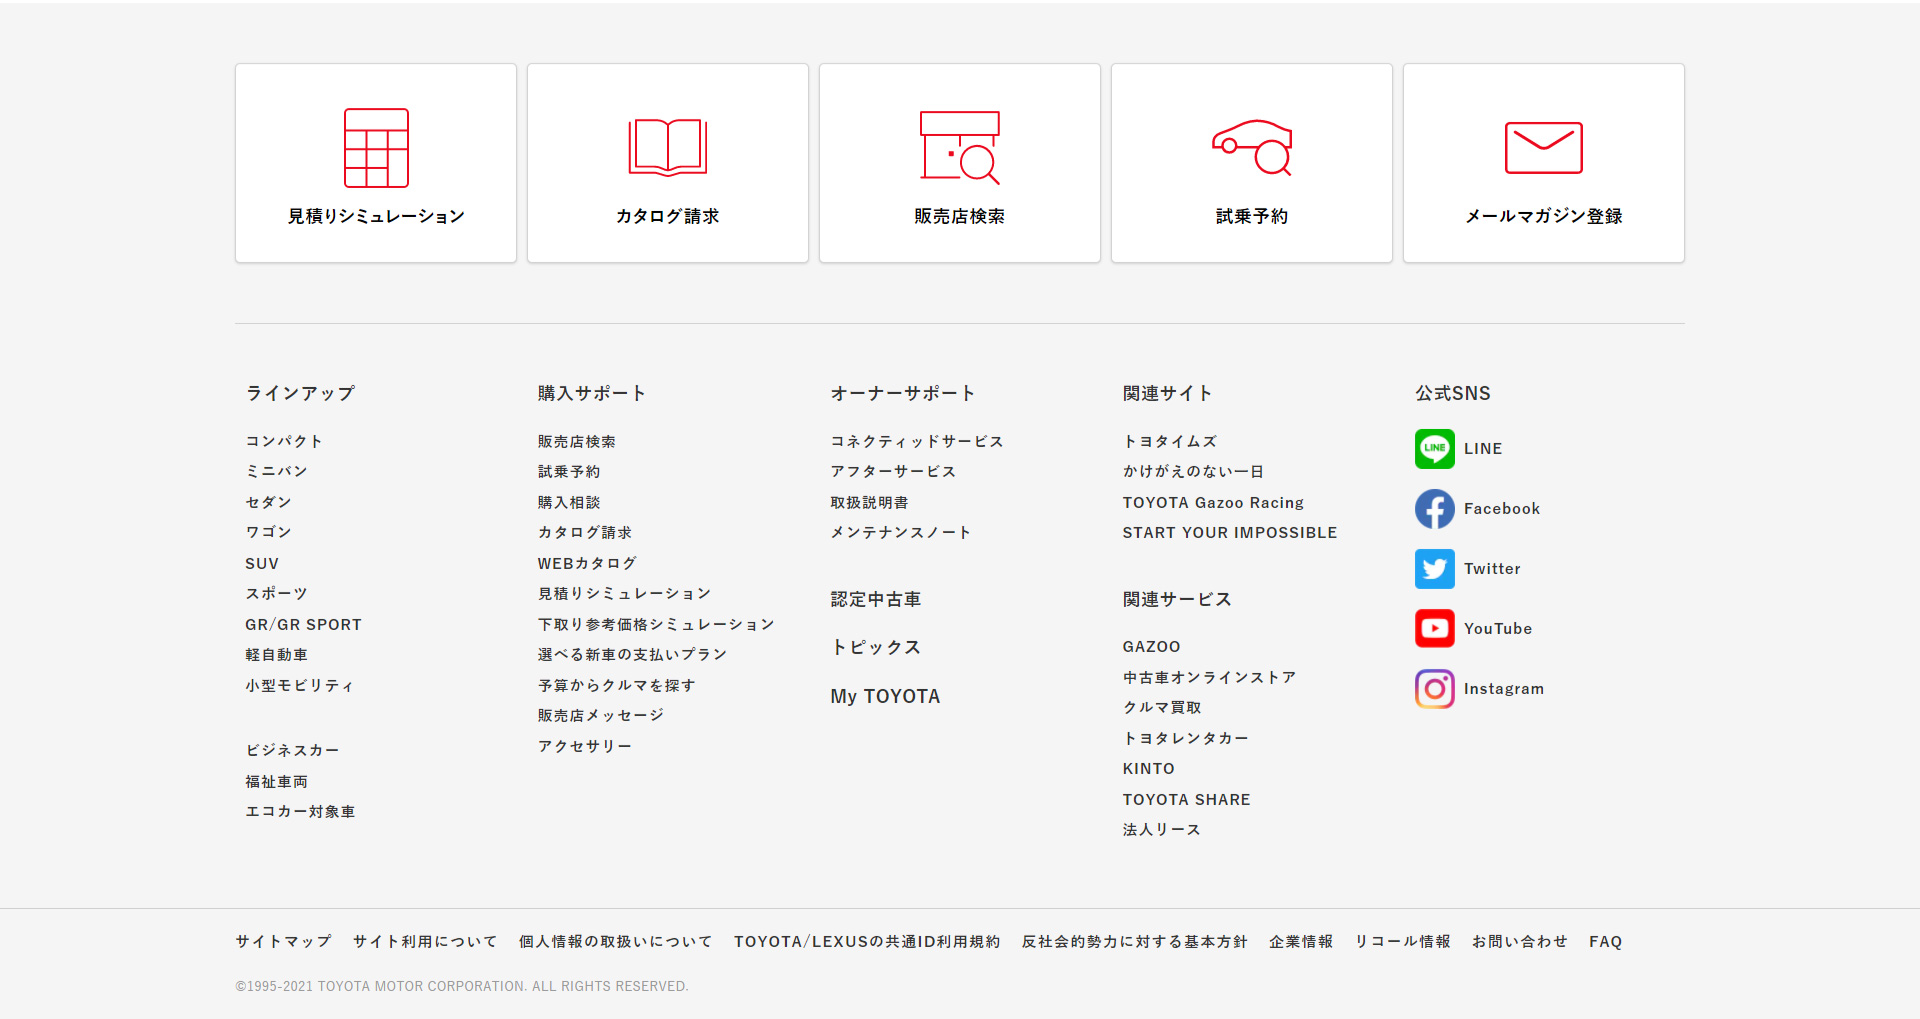Screen dimensions: 1920x1019
Task: Open START YOUR IMPOSSIBLE link
Action: (1230, 533)
